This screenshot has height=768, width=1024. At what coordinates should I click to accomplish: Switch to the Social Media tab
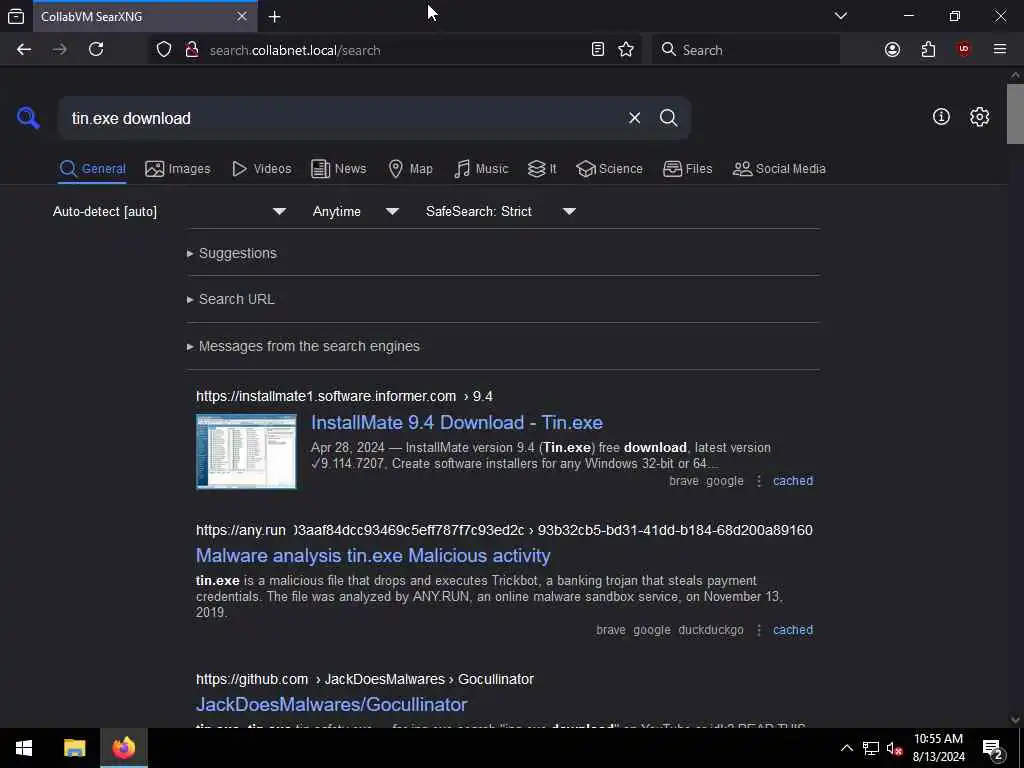779,169
